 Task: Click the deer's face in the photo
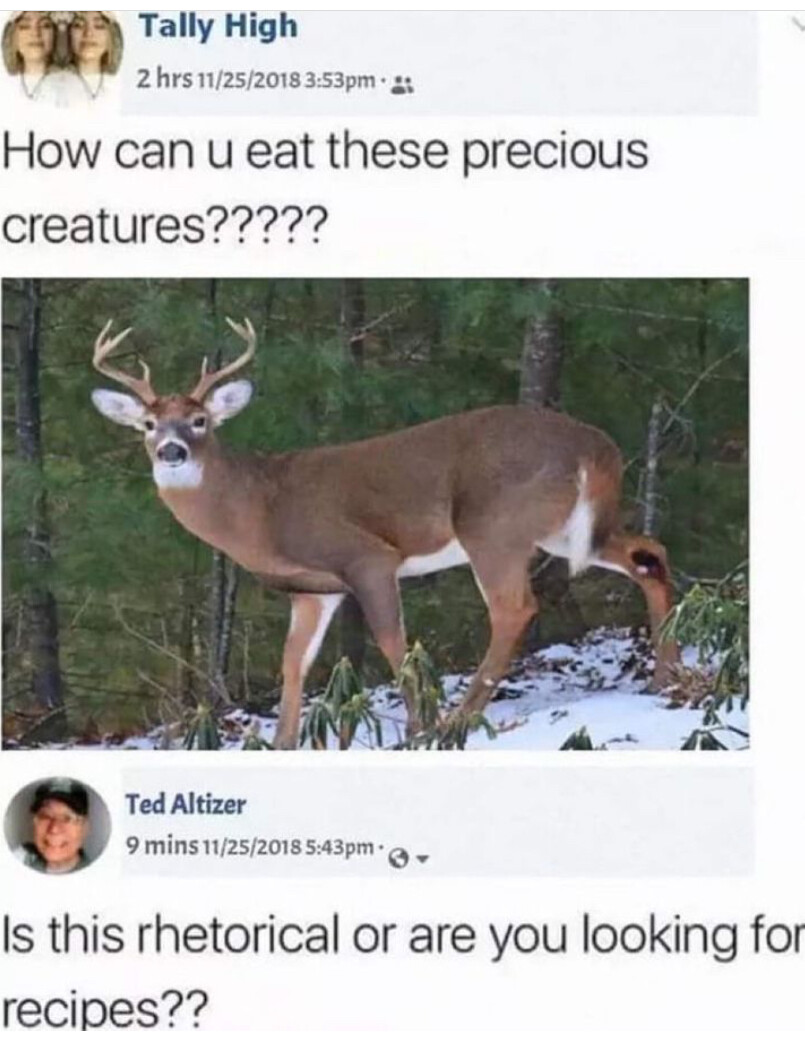175,443
